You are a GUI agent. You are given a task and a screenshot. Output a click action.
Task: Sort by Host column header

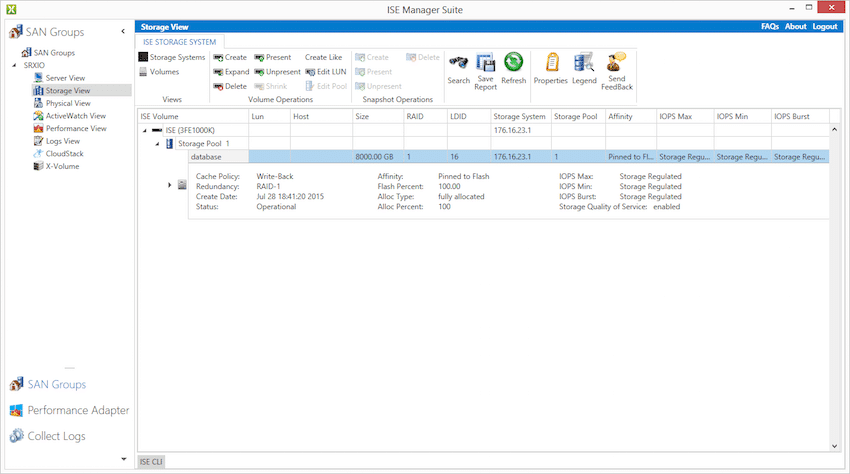(x=321, y=116)
